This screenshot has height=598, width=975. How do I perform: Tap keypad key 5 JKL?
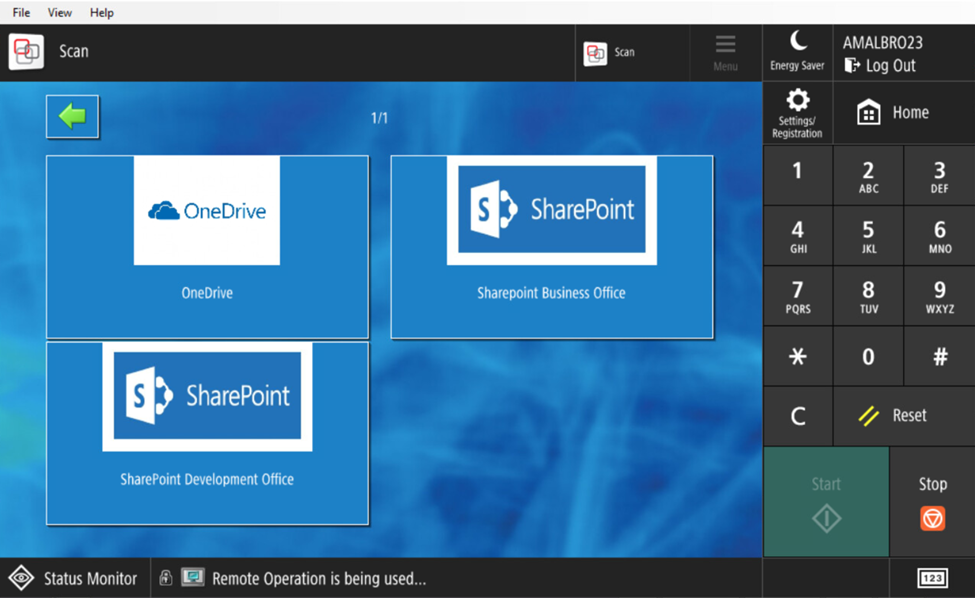coord(868,236)
